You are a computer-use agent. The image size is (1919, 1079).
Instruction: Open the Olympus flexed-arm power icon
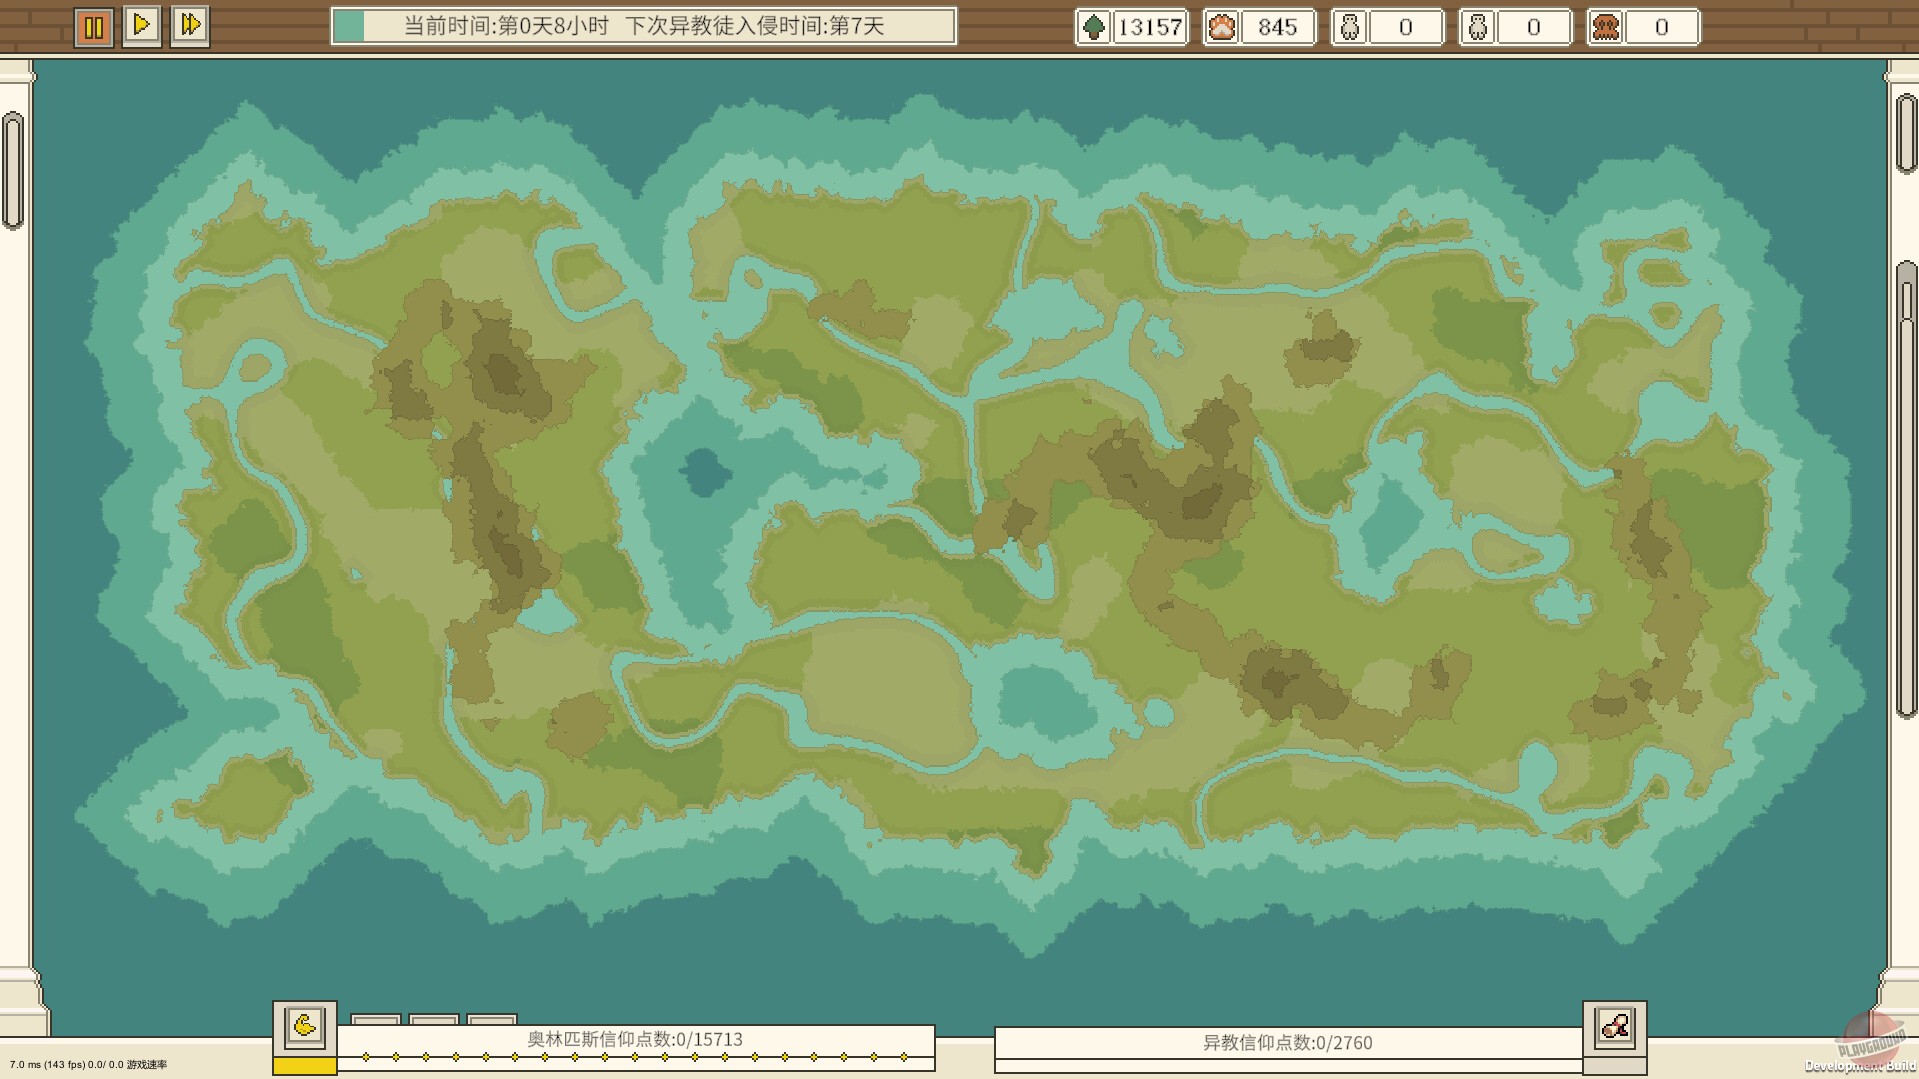click(305, 1026)
